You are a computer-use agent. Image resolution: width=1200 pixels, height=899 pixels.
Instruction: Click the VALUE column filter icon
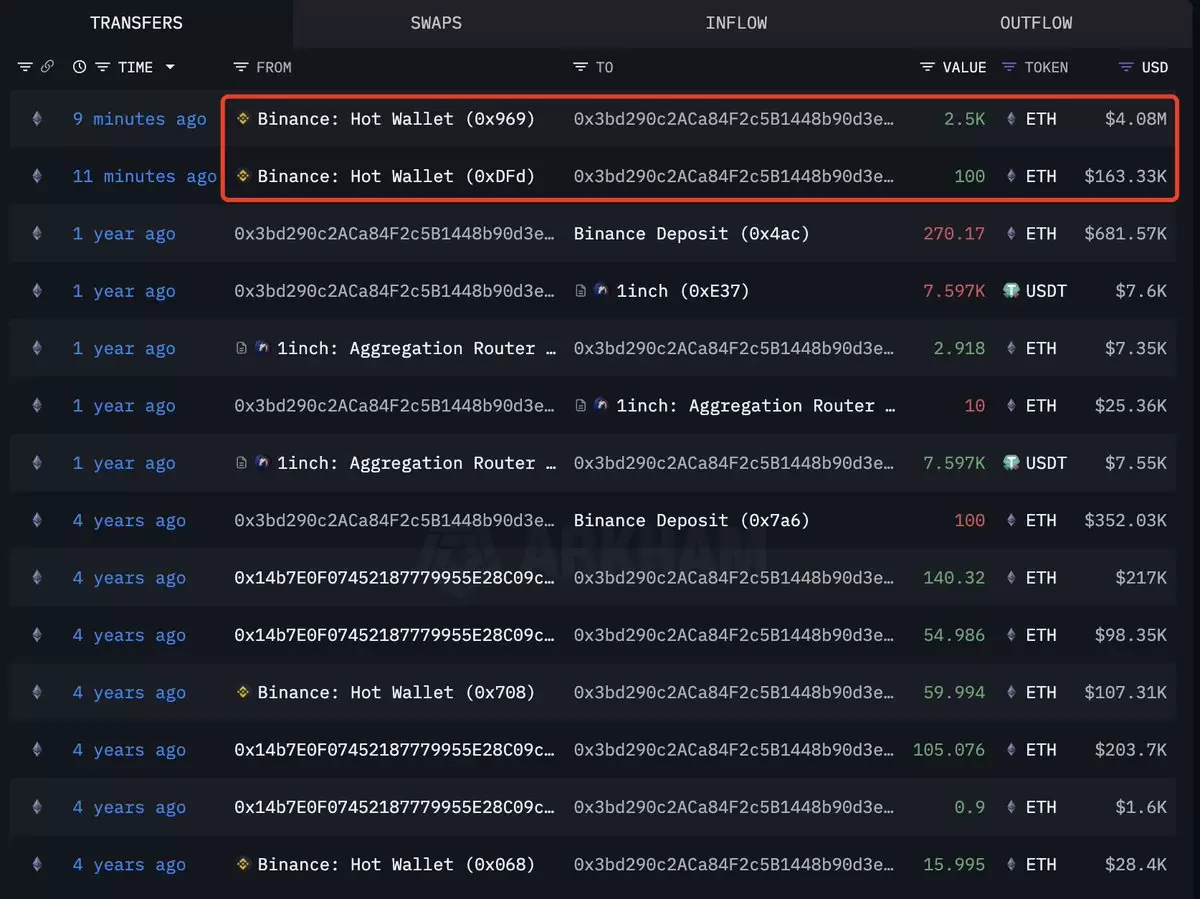[x=928, y=67]
